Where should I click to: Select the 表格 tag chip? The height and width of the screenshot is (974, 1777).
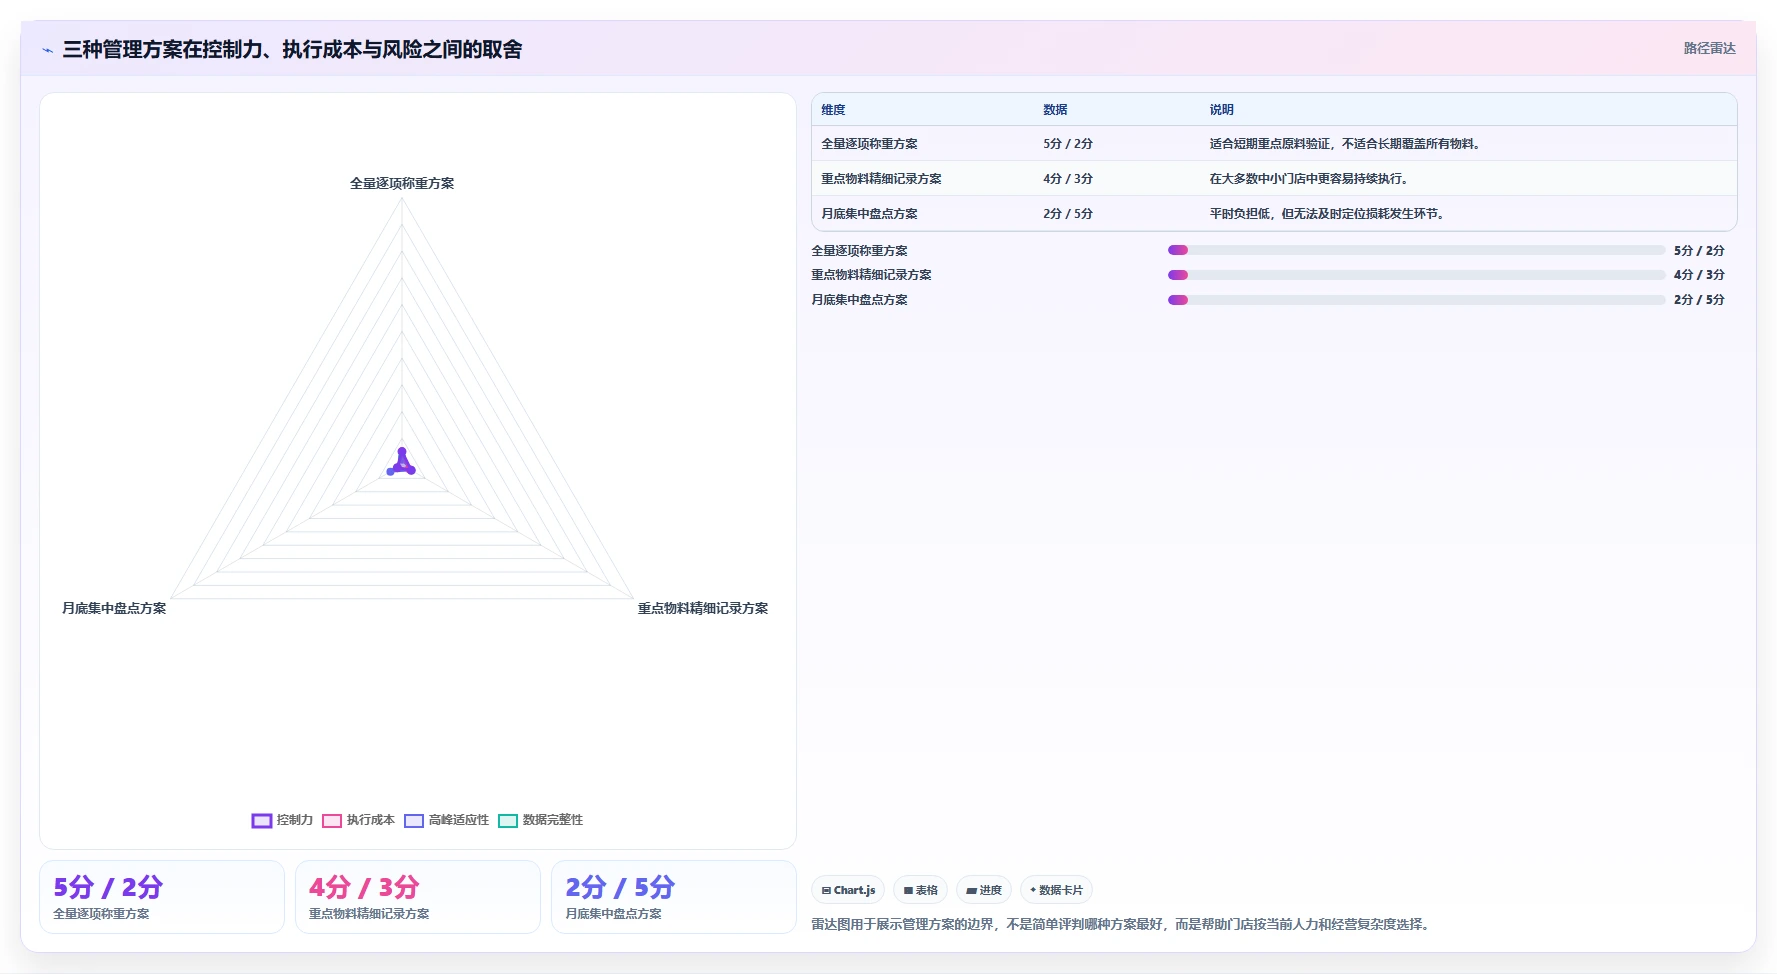(920, 890)
